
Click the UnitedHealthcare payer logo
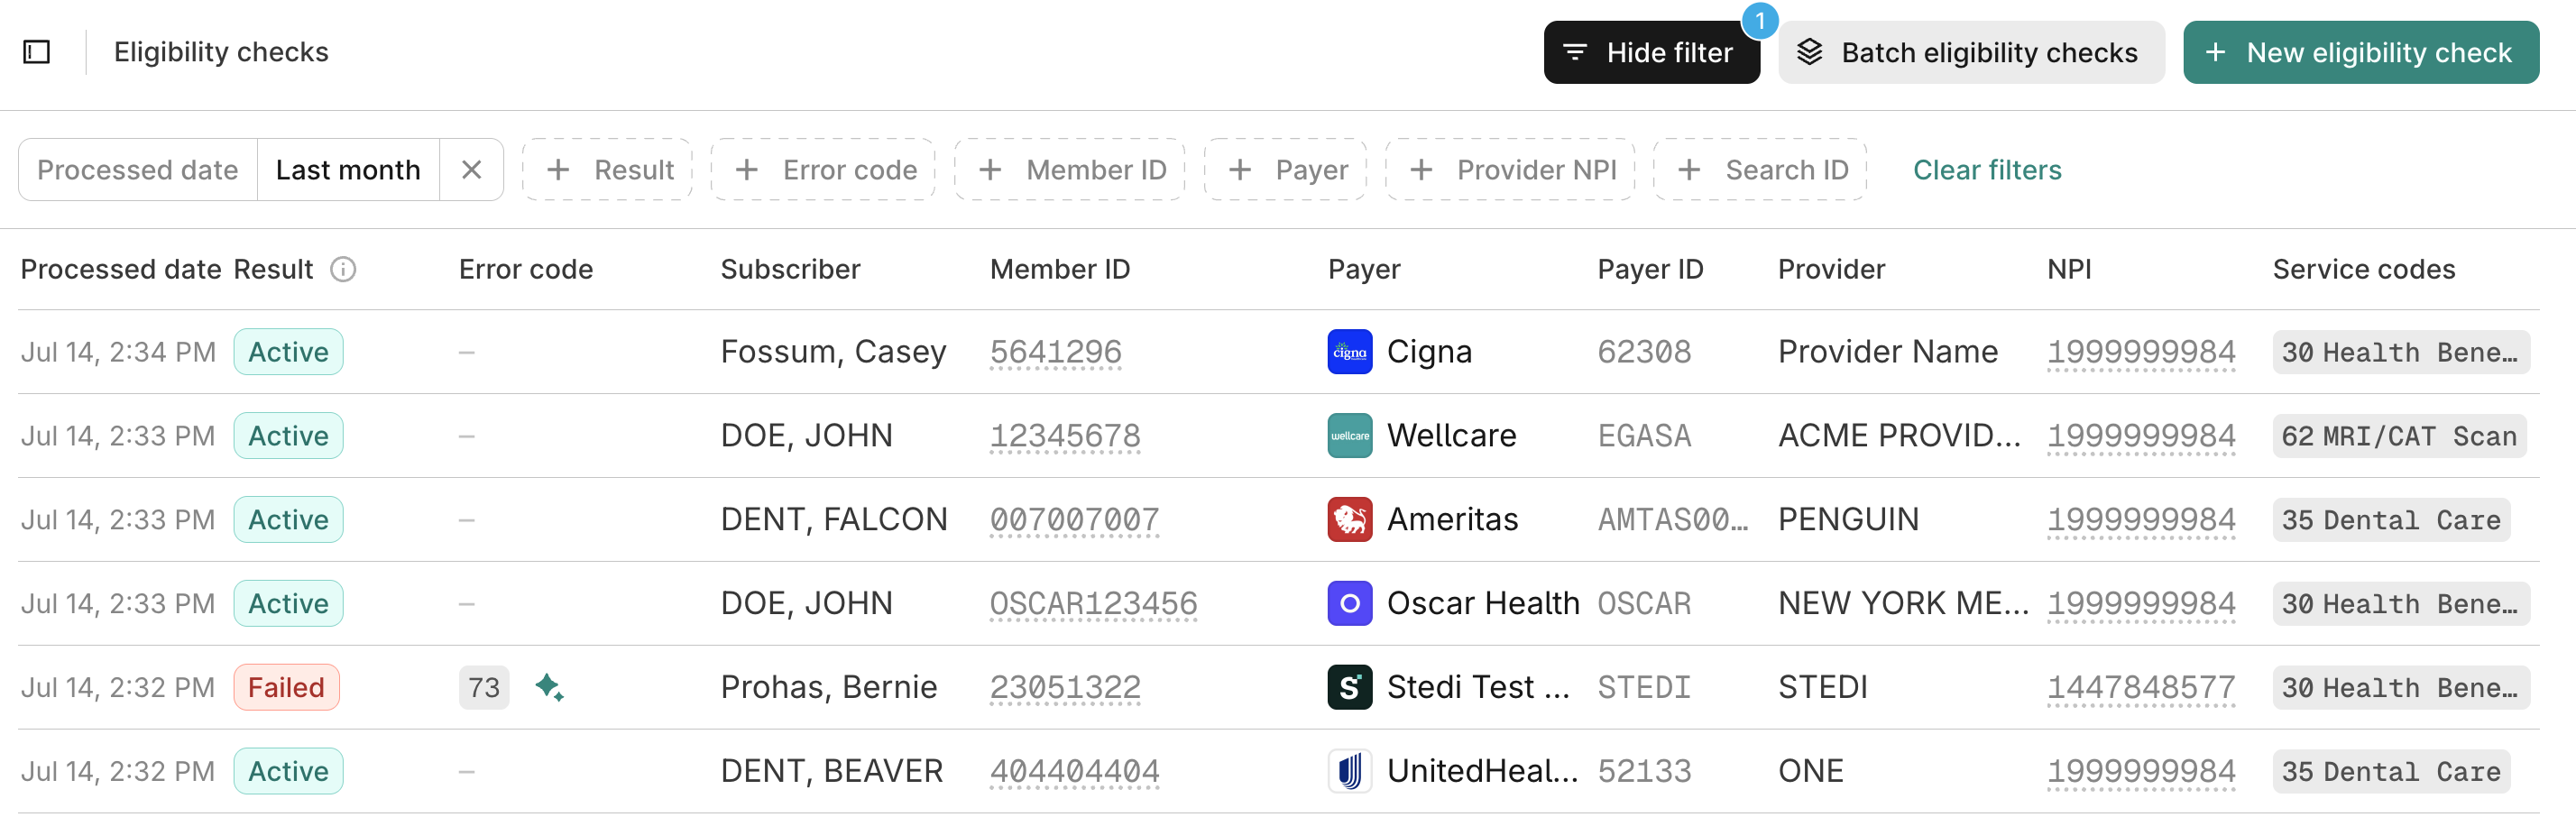[1349, 771]
